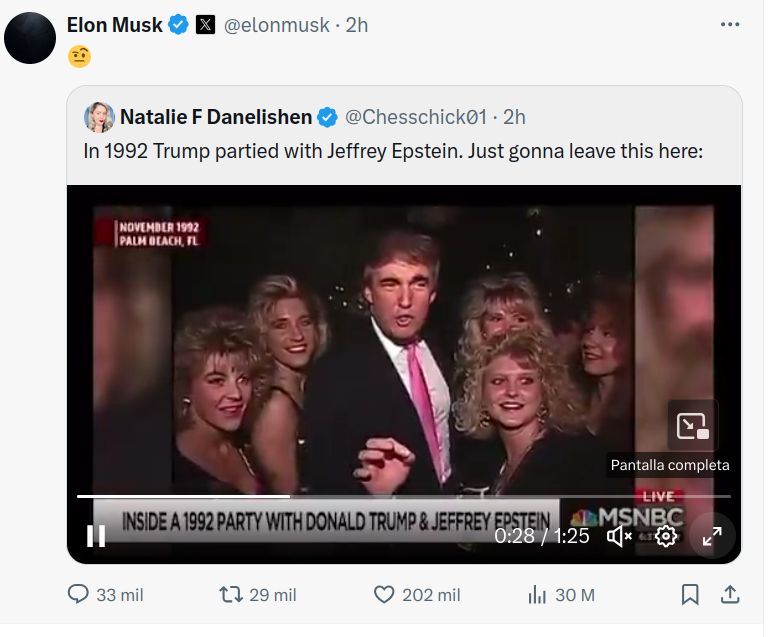Open the quoted post's 2h timestamp
The height and width of the screenshot is (637, 783).
click(514, 117)
